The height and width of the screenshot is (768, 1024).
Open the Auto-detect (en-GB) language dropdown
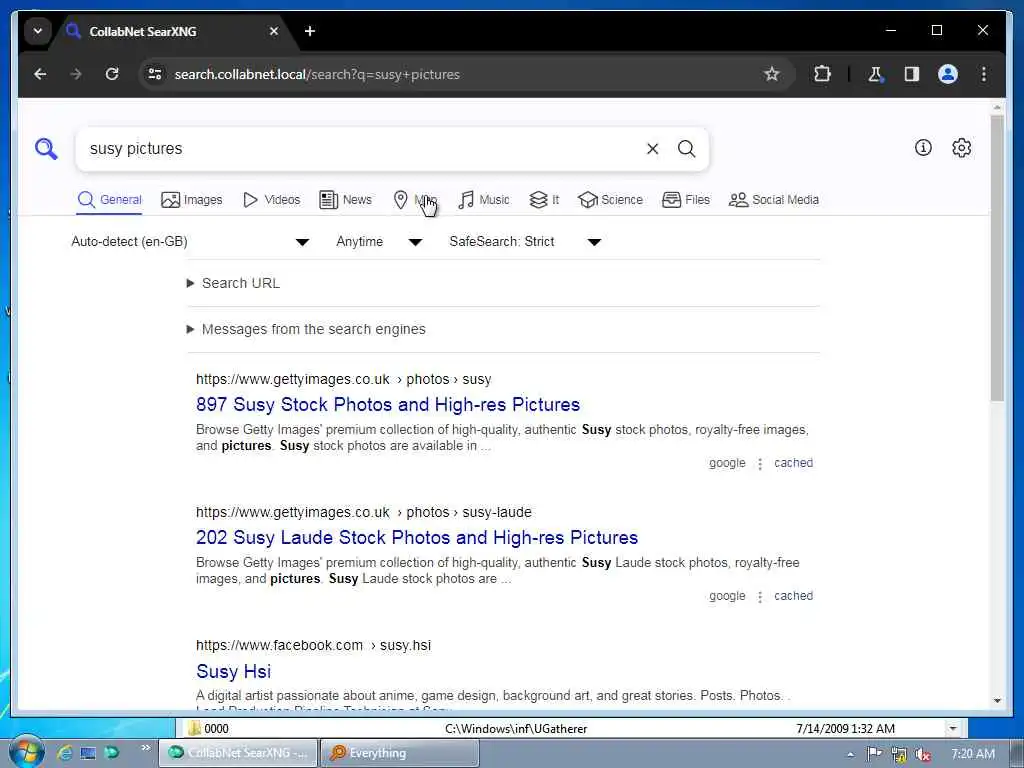click(x=190, y=242)
